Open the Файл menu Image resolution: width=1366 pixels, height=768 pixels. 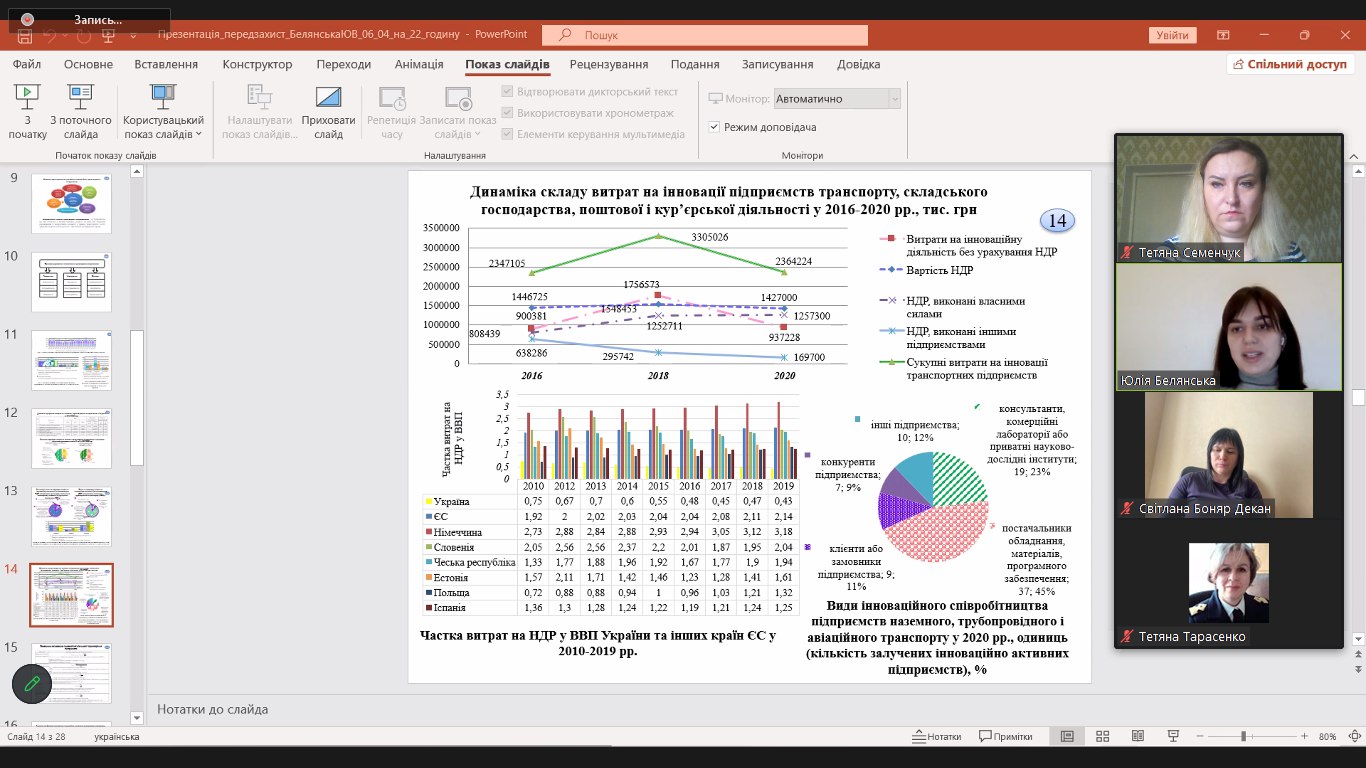[27, 64]
